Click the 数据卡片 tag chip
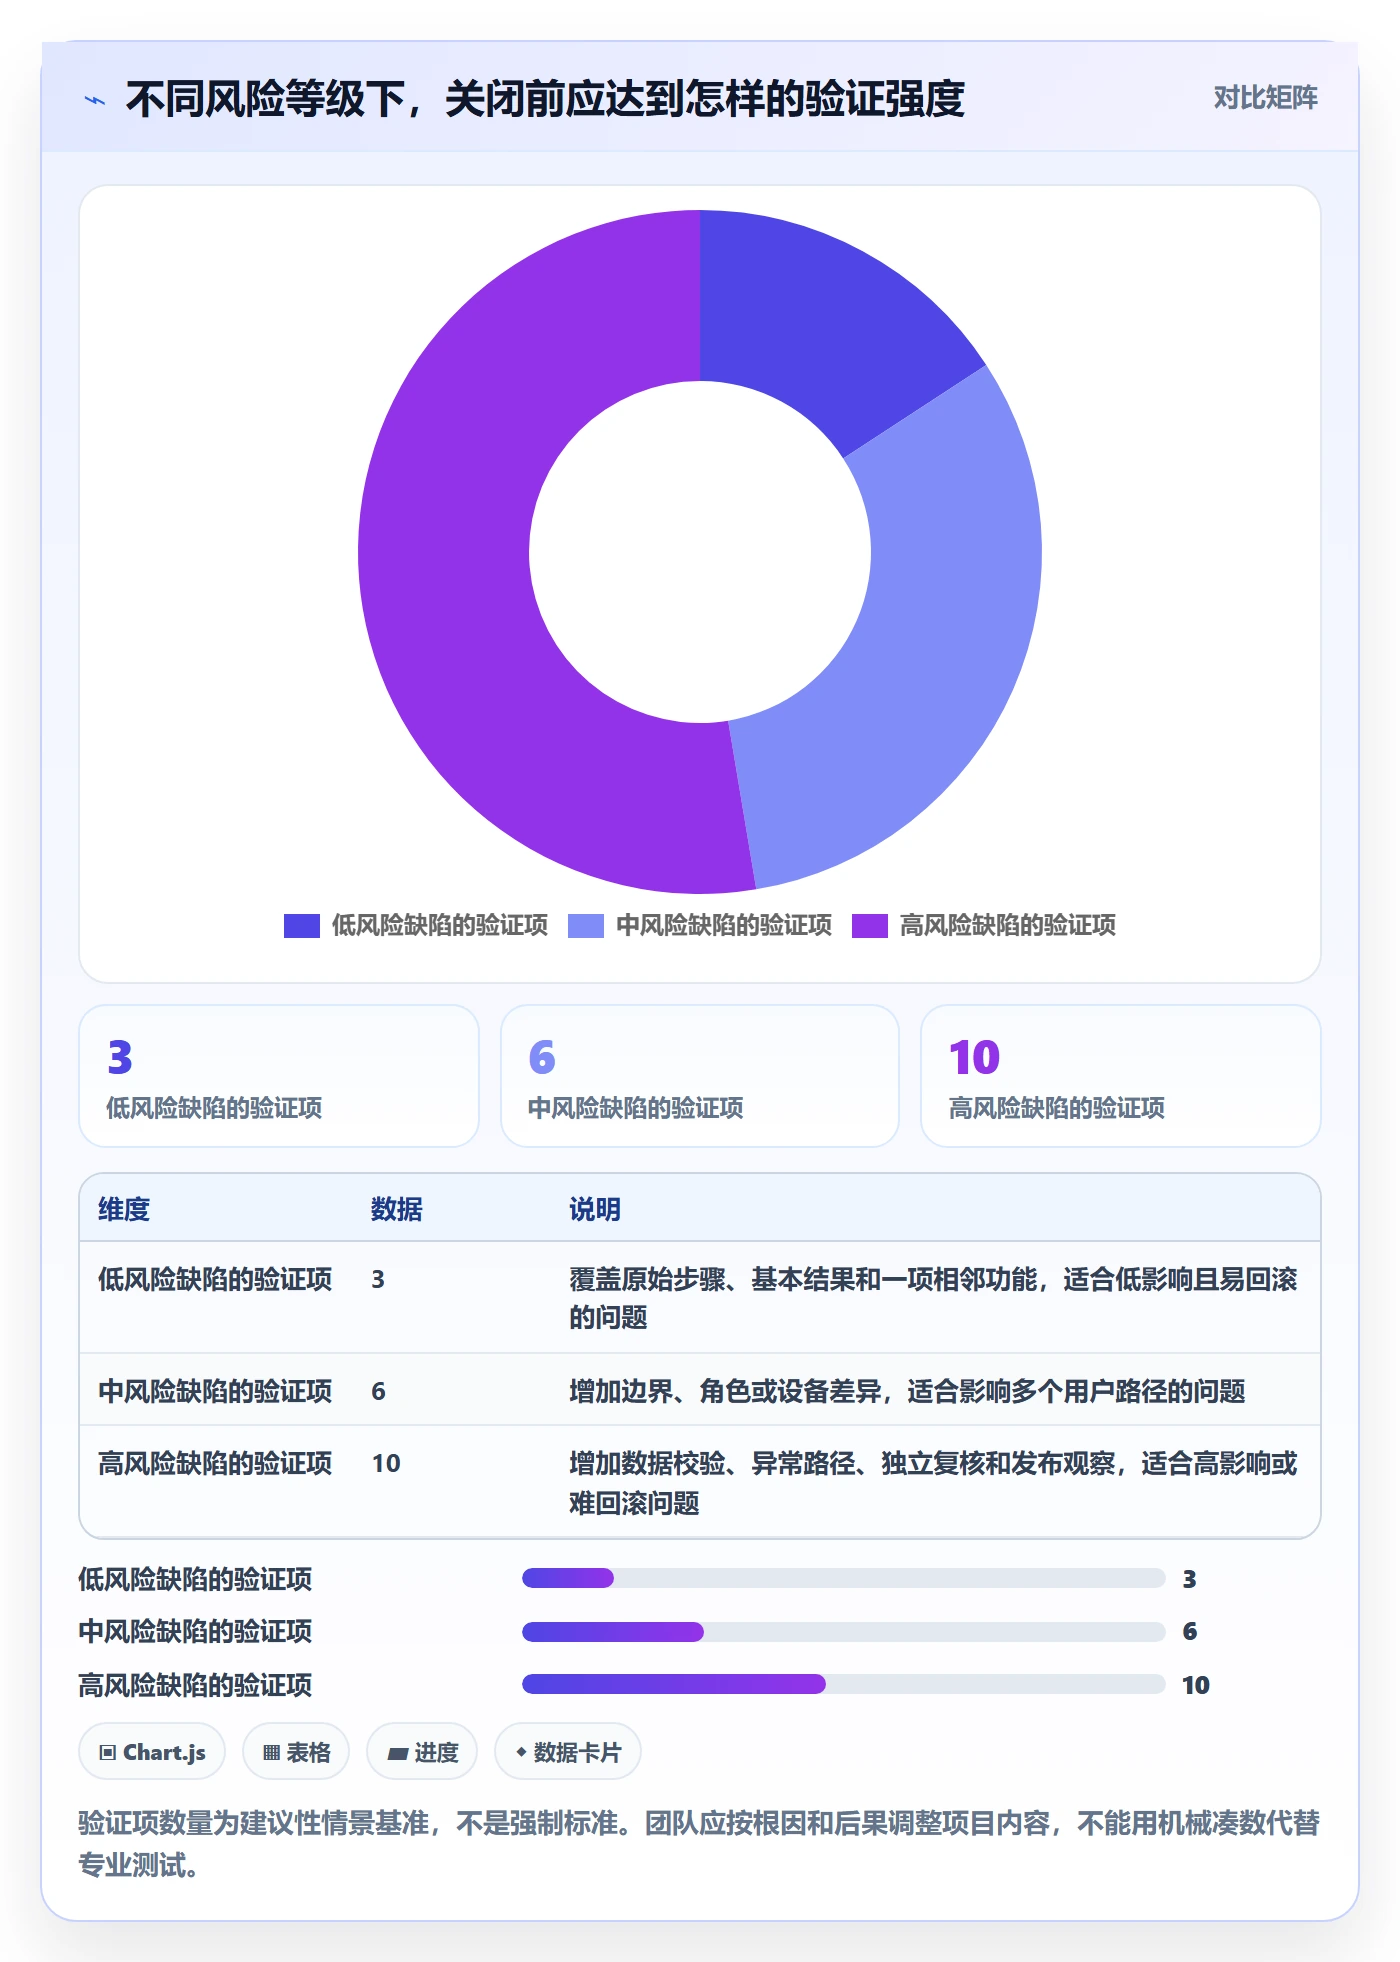Image resolution: width=1400 pixels, height=1962 pixels. tap(568, 1751)
